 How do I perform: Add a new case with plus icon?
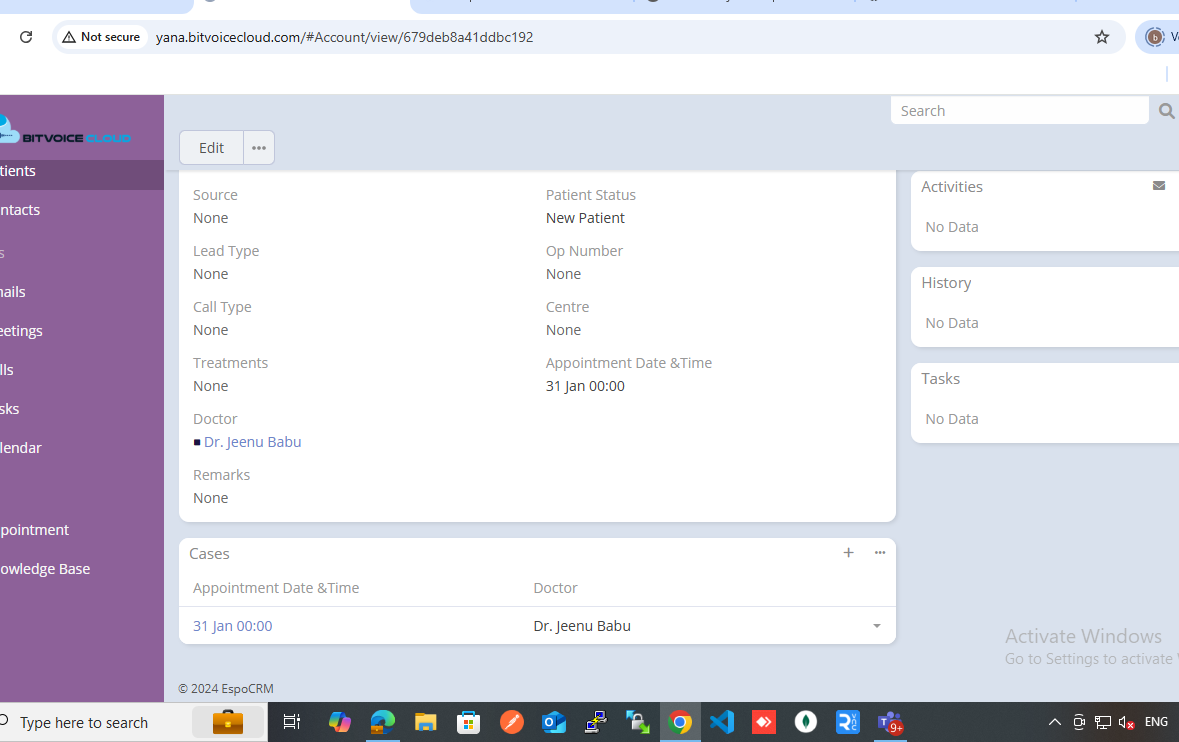pos(848,553)
